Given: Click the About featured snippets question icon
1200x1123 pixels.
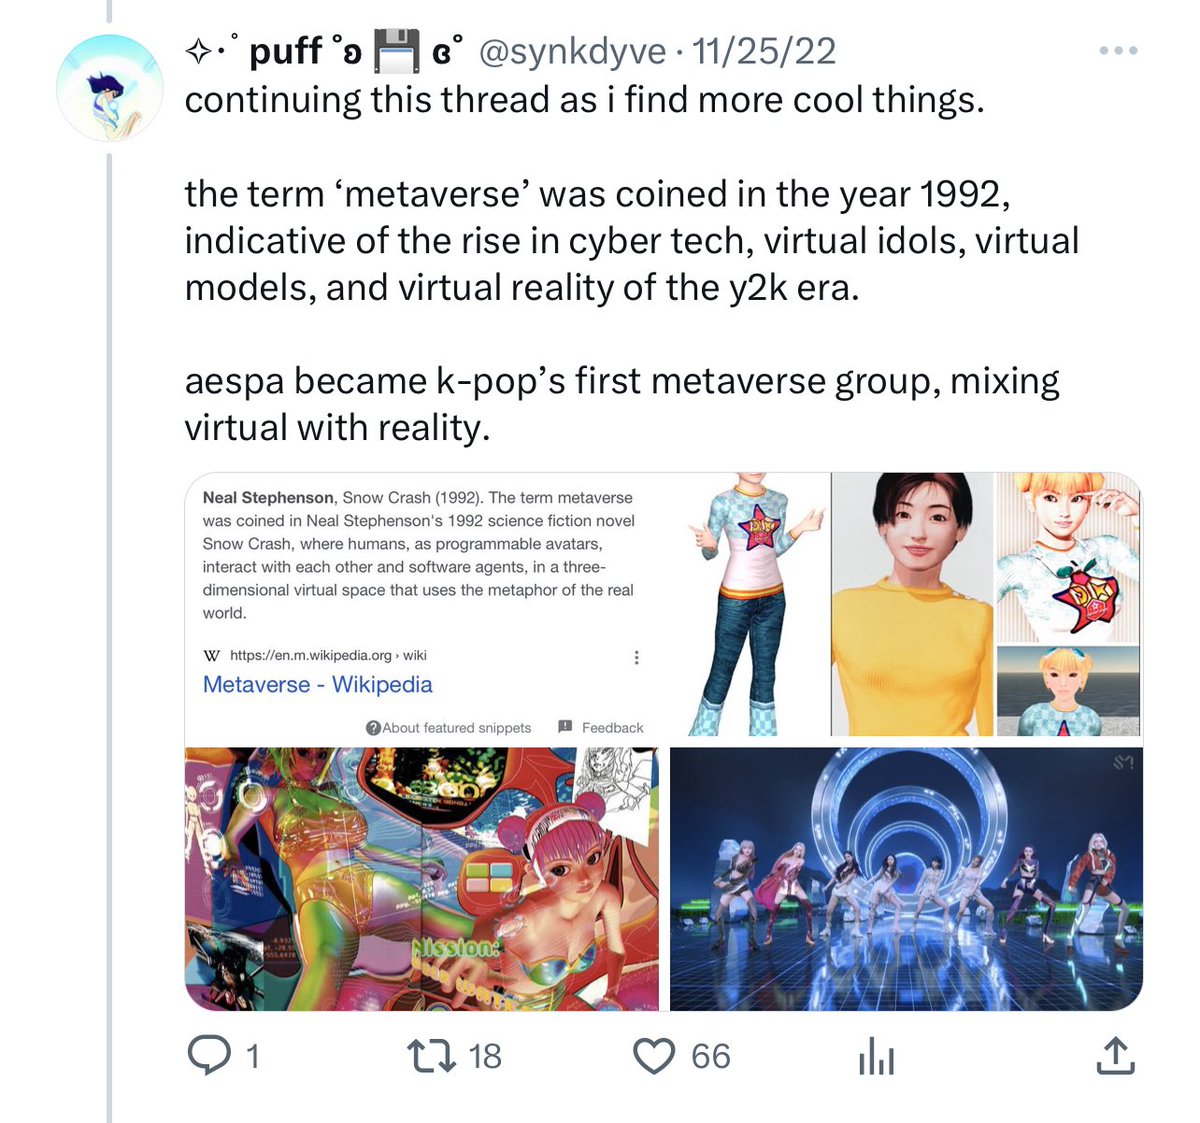Looking at the screenshot, I should [373, 727].
